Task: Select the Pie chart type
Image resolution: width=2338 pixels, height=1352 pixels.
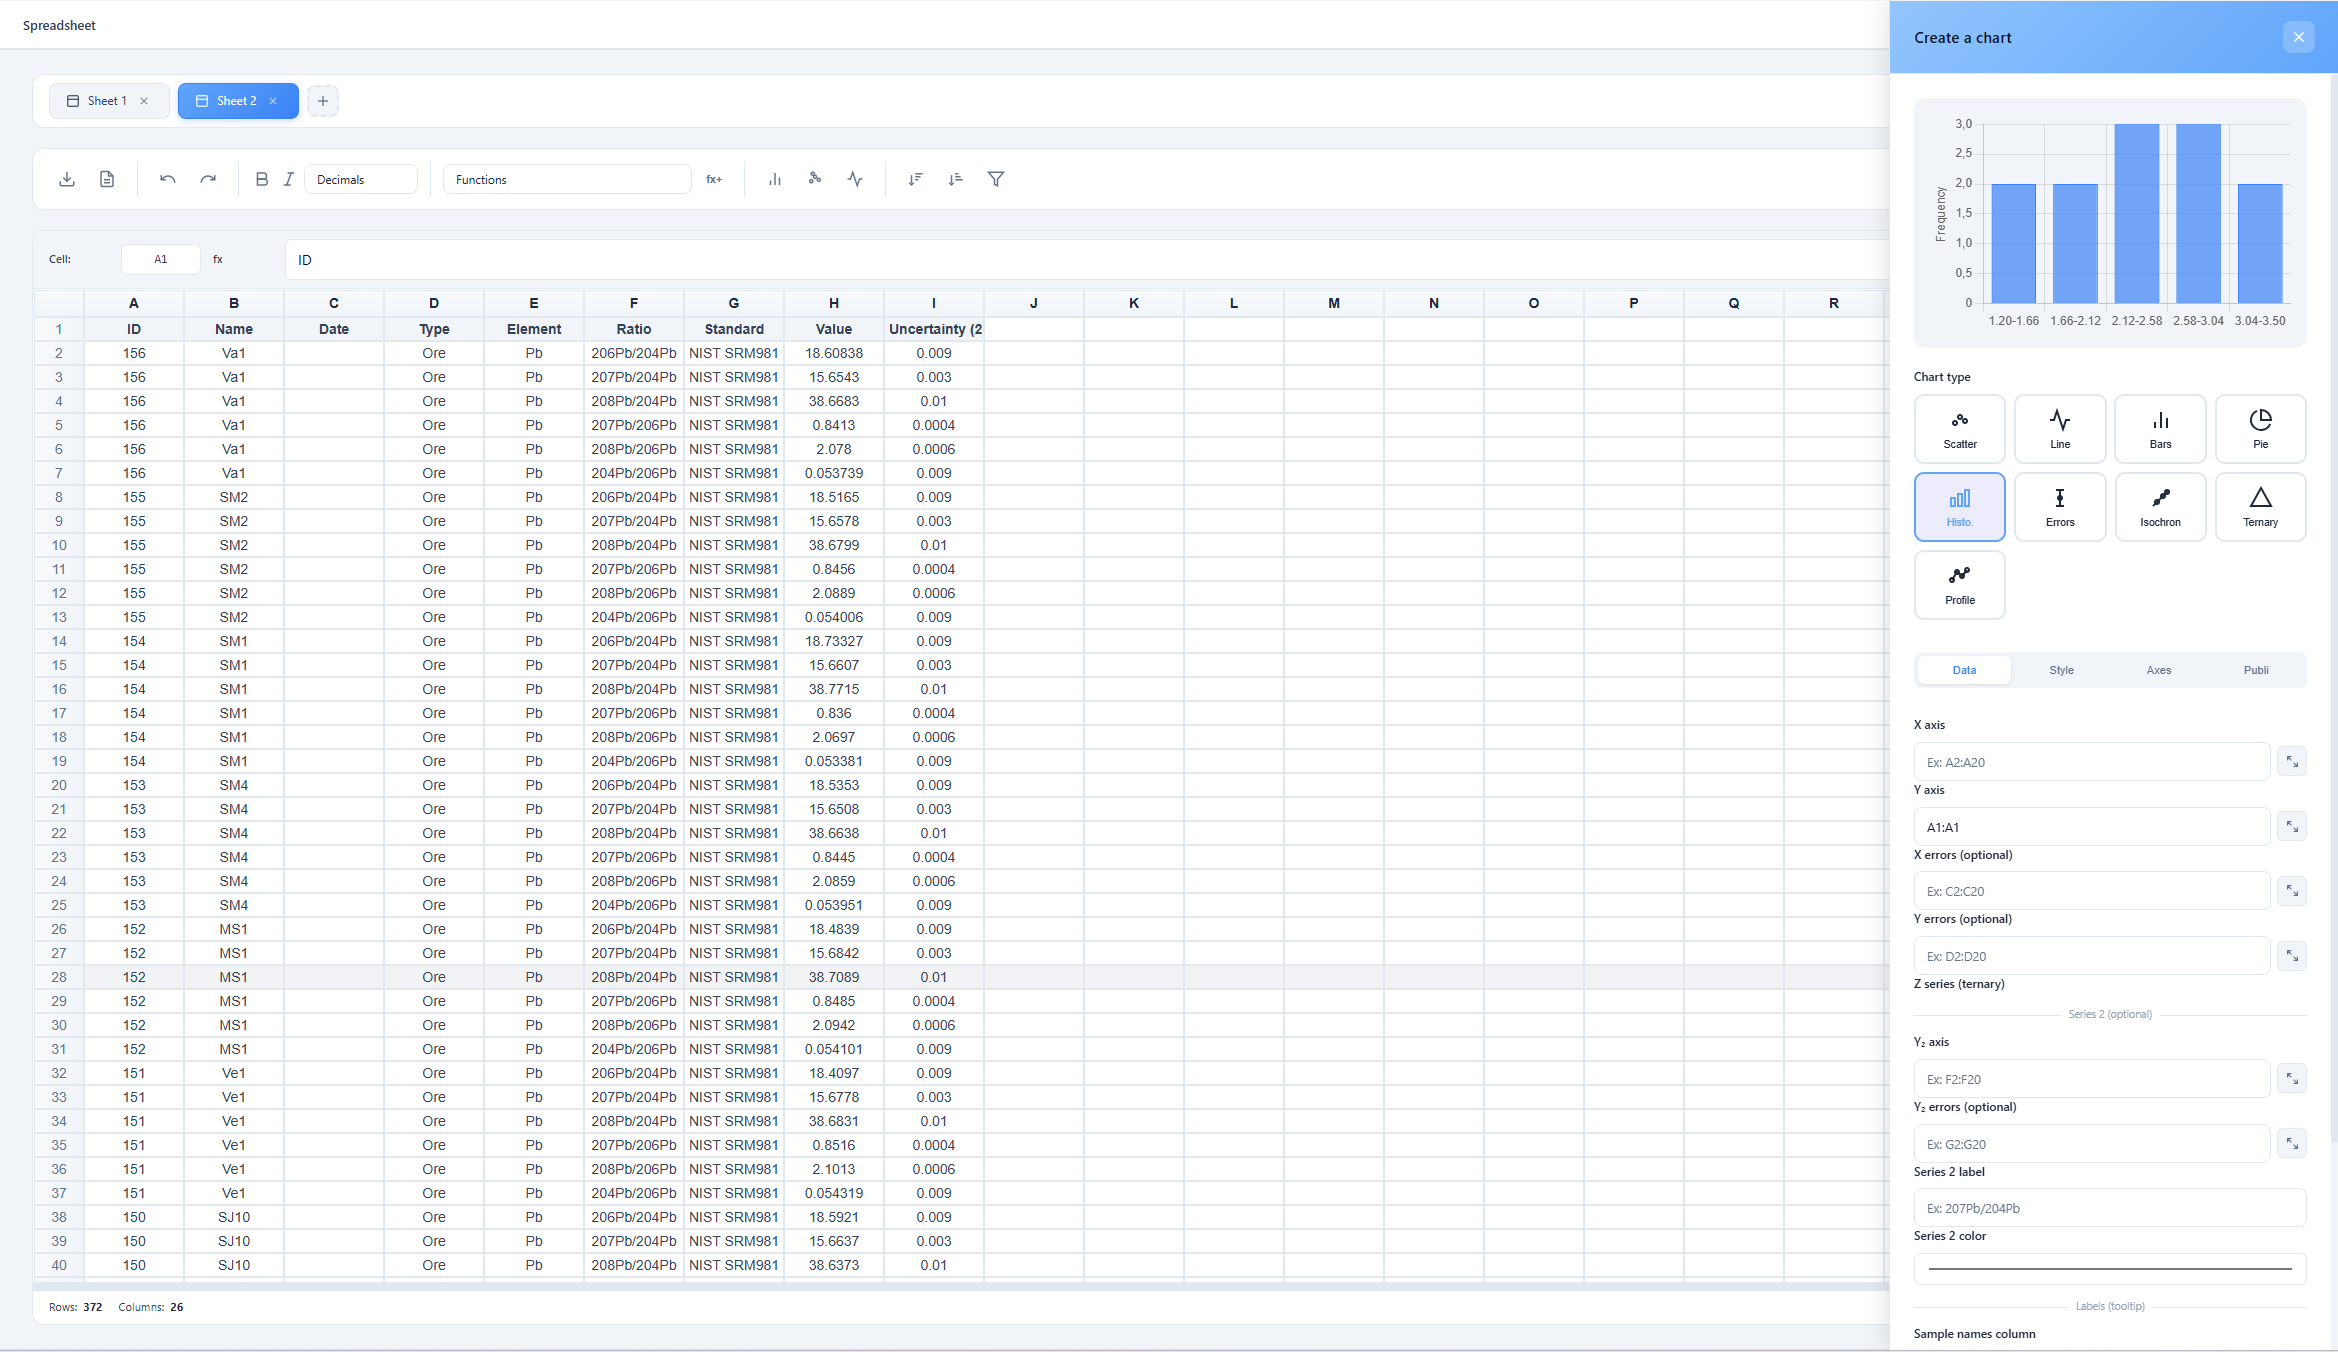Action: (x=2260, y=429)
